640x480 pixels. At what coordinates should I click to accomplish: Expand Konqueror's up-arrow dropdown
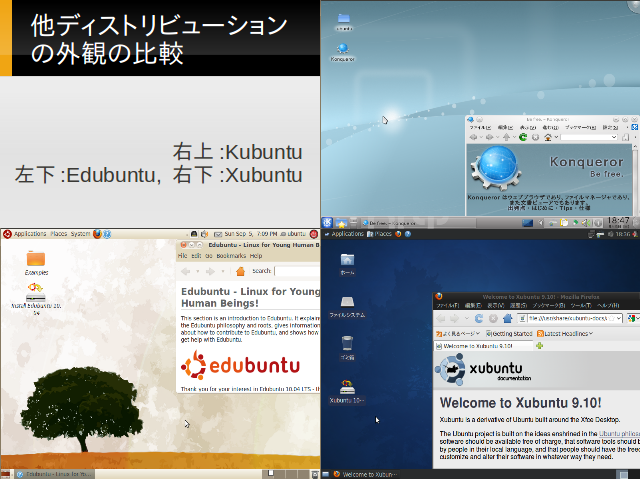point(514,138)
